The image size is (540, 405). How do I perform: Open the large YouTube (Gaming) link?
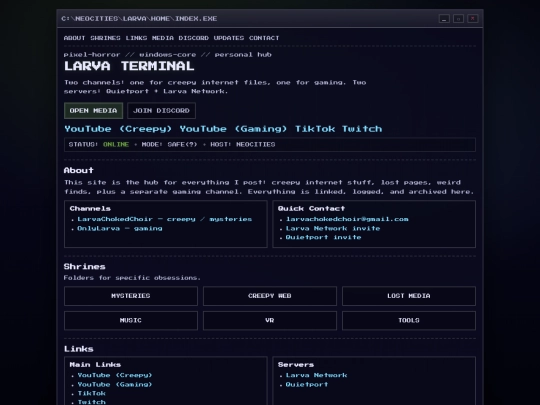233,129
